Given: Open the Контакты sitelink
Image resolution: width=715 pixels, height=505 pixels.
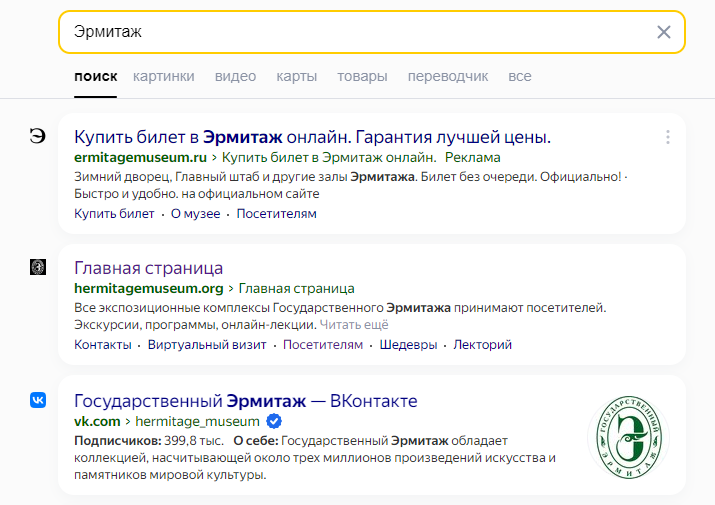Looking at the screenshot, I should coord(103,344).
